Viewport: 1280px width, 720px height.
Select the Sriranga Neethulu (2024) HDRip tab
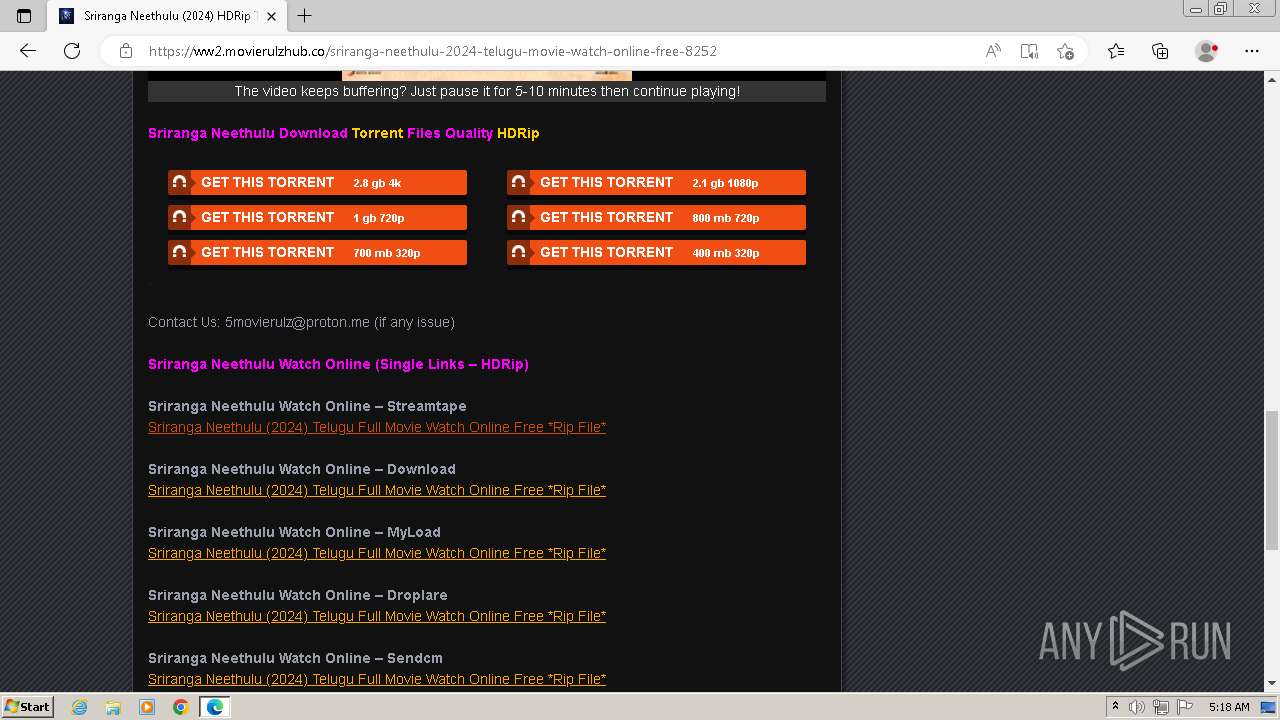(x=167, y=16)
